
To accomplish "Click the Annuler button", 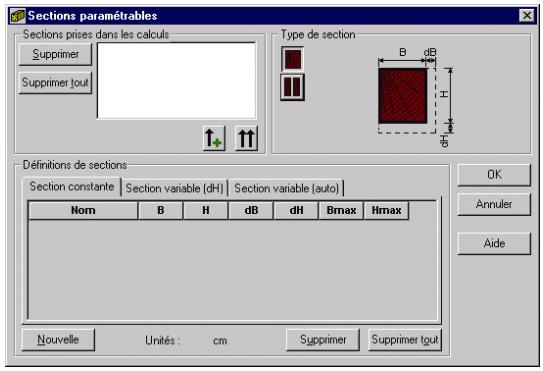I will (494, 204).
